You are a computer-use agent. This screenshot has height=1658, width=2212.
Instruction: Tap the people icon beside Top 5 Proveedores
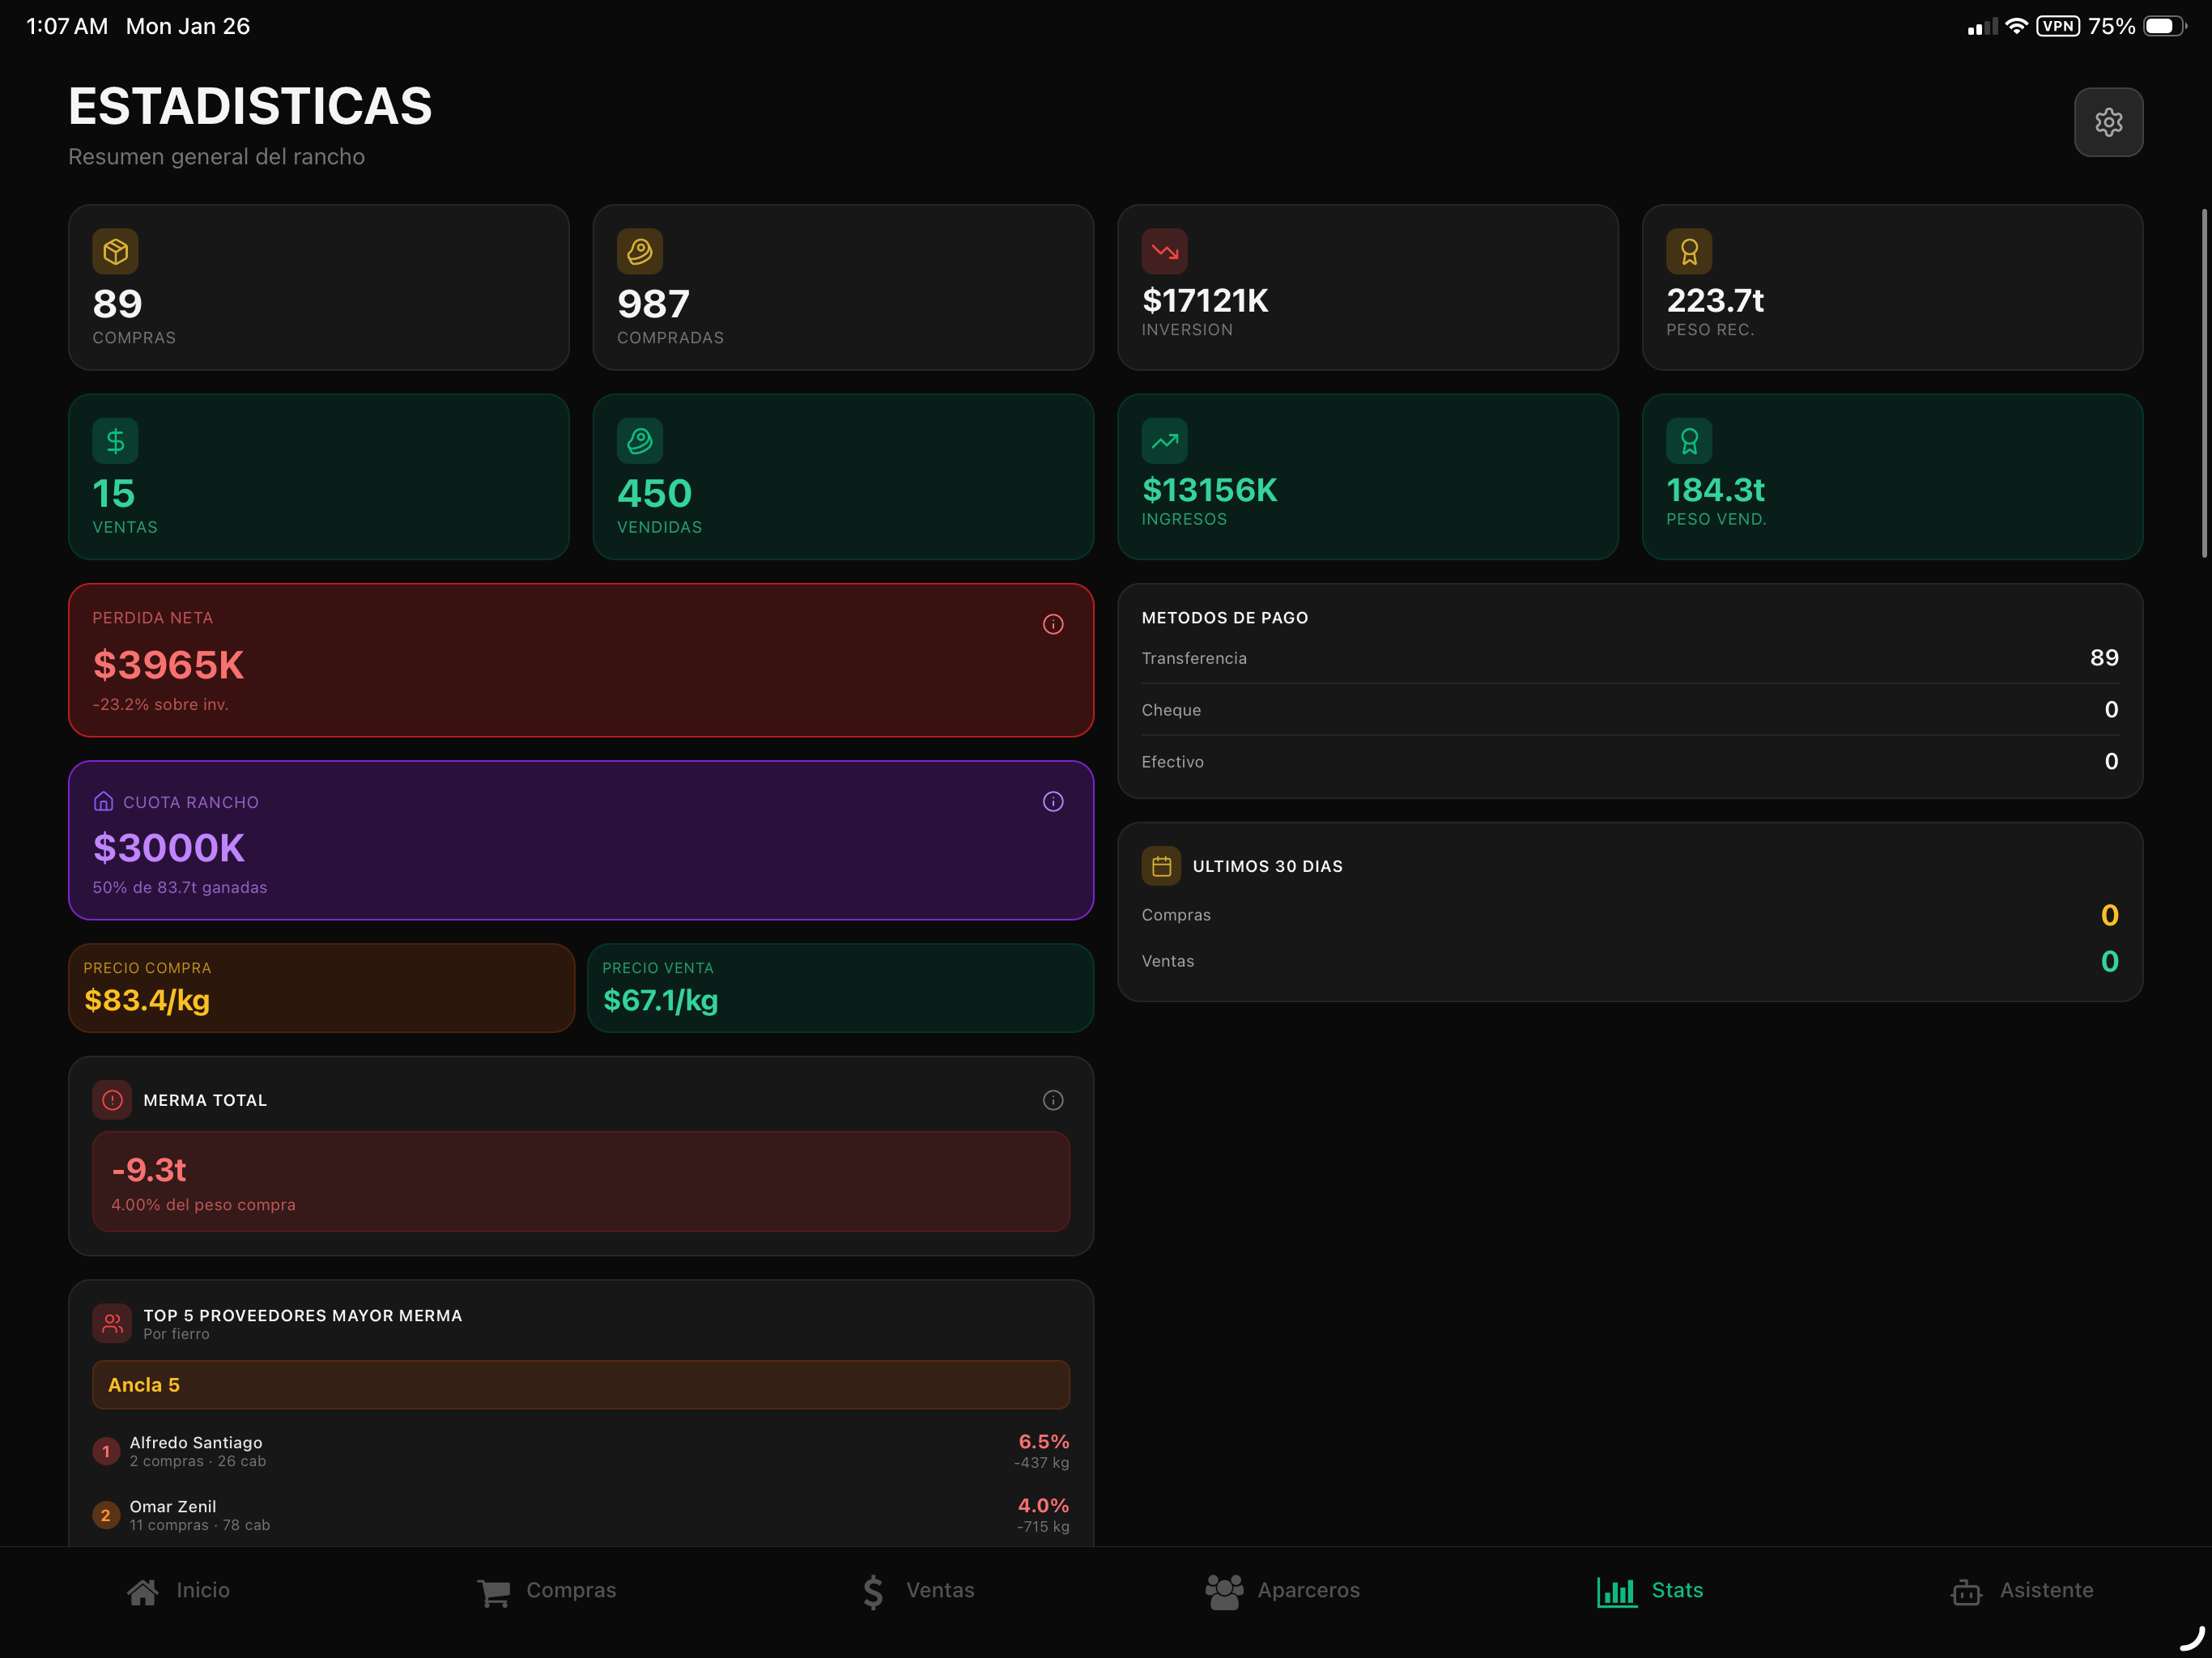click(x=112, y=1323)
